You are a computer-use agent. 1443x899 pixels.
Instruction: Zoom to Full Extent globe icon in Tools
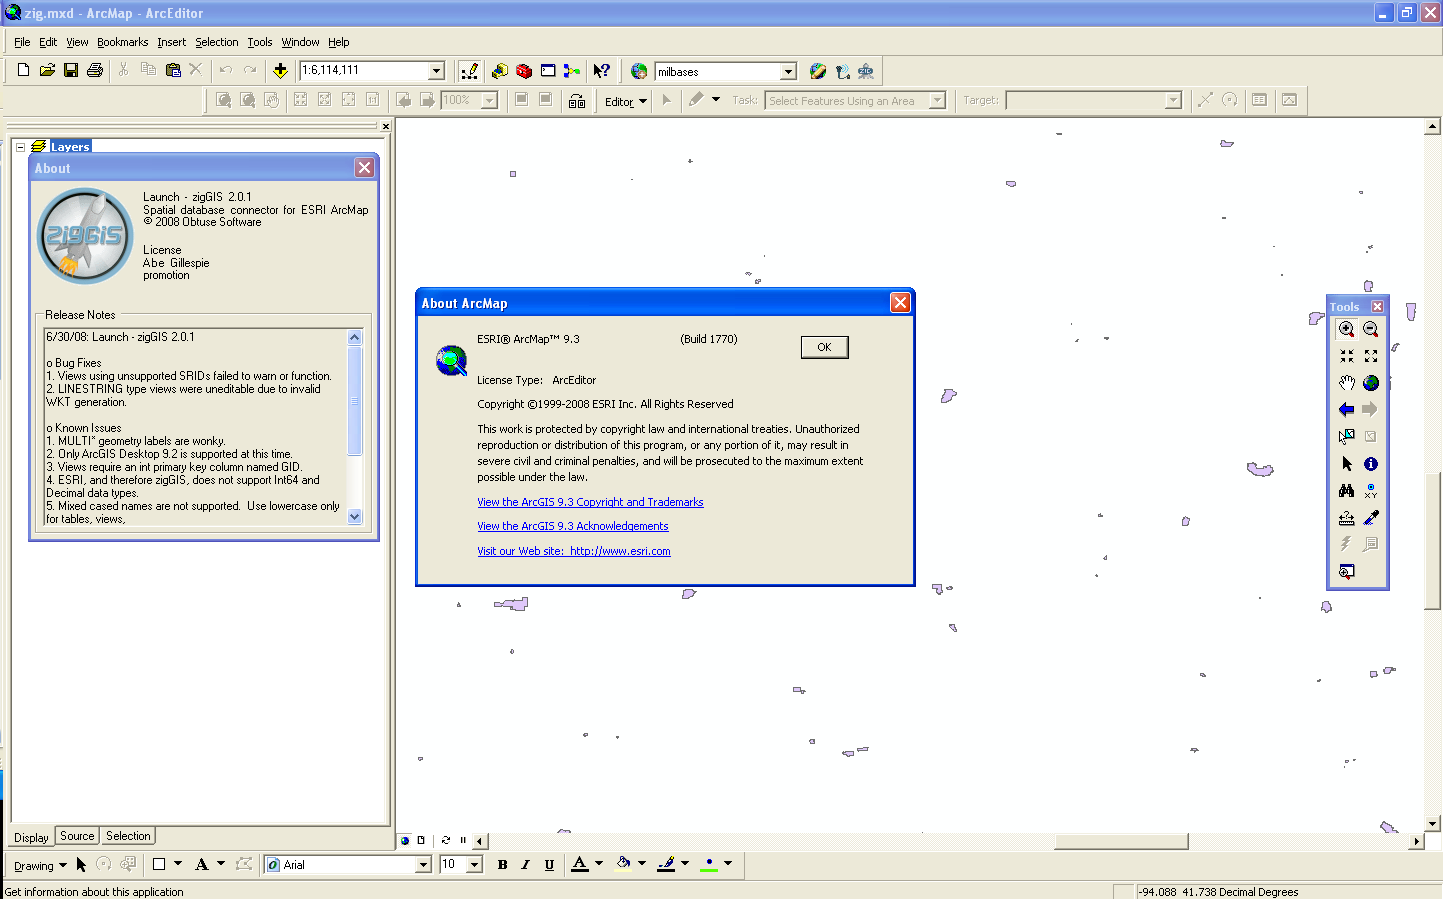(1371, 383)
